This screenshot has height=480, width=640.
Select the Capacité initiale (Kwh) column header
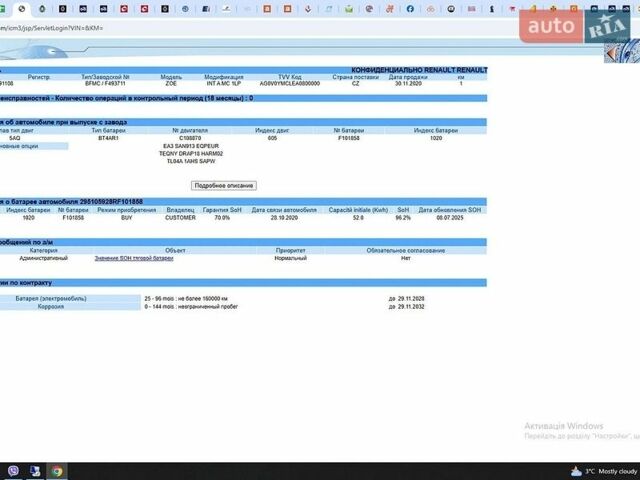pyautogui.click(x=358, y=210)
